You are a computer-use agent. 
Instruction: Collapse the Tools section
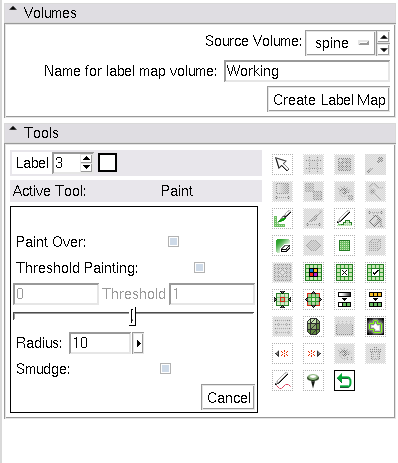[13, 129]
